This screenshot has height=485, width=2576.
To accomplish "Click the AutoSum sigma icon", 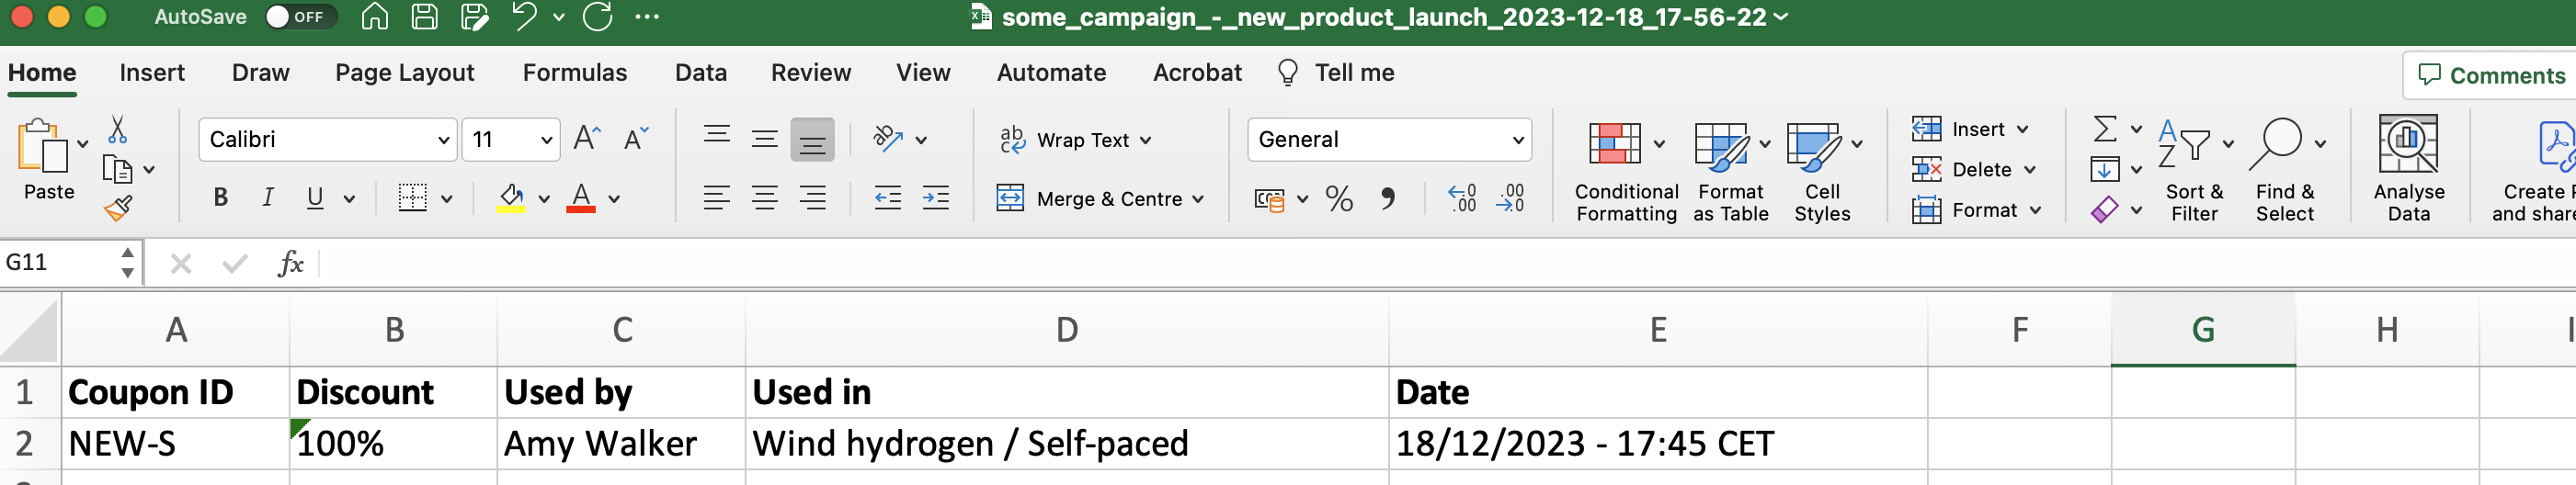I will (2105, 128).
